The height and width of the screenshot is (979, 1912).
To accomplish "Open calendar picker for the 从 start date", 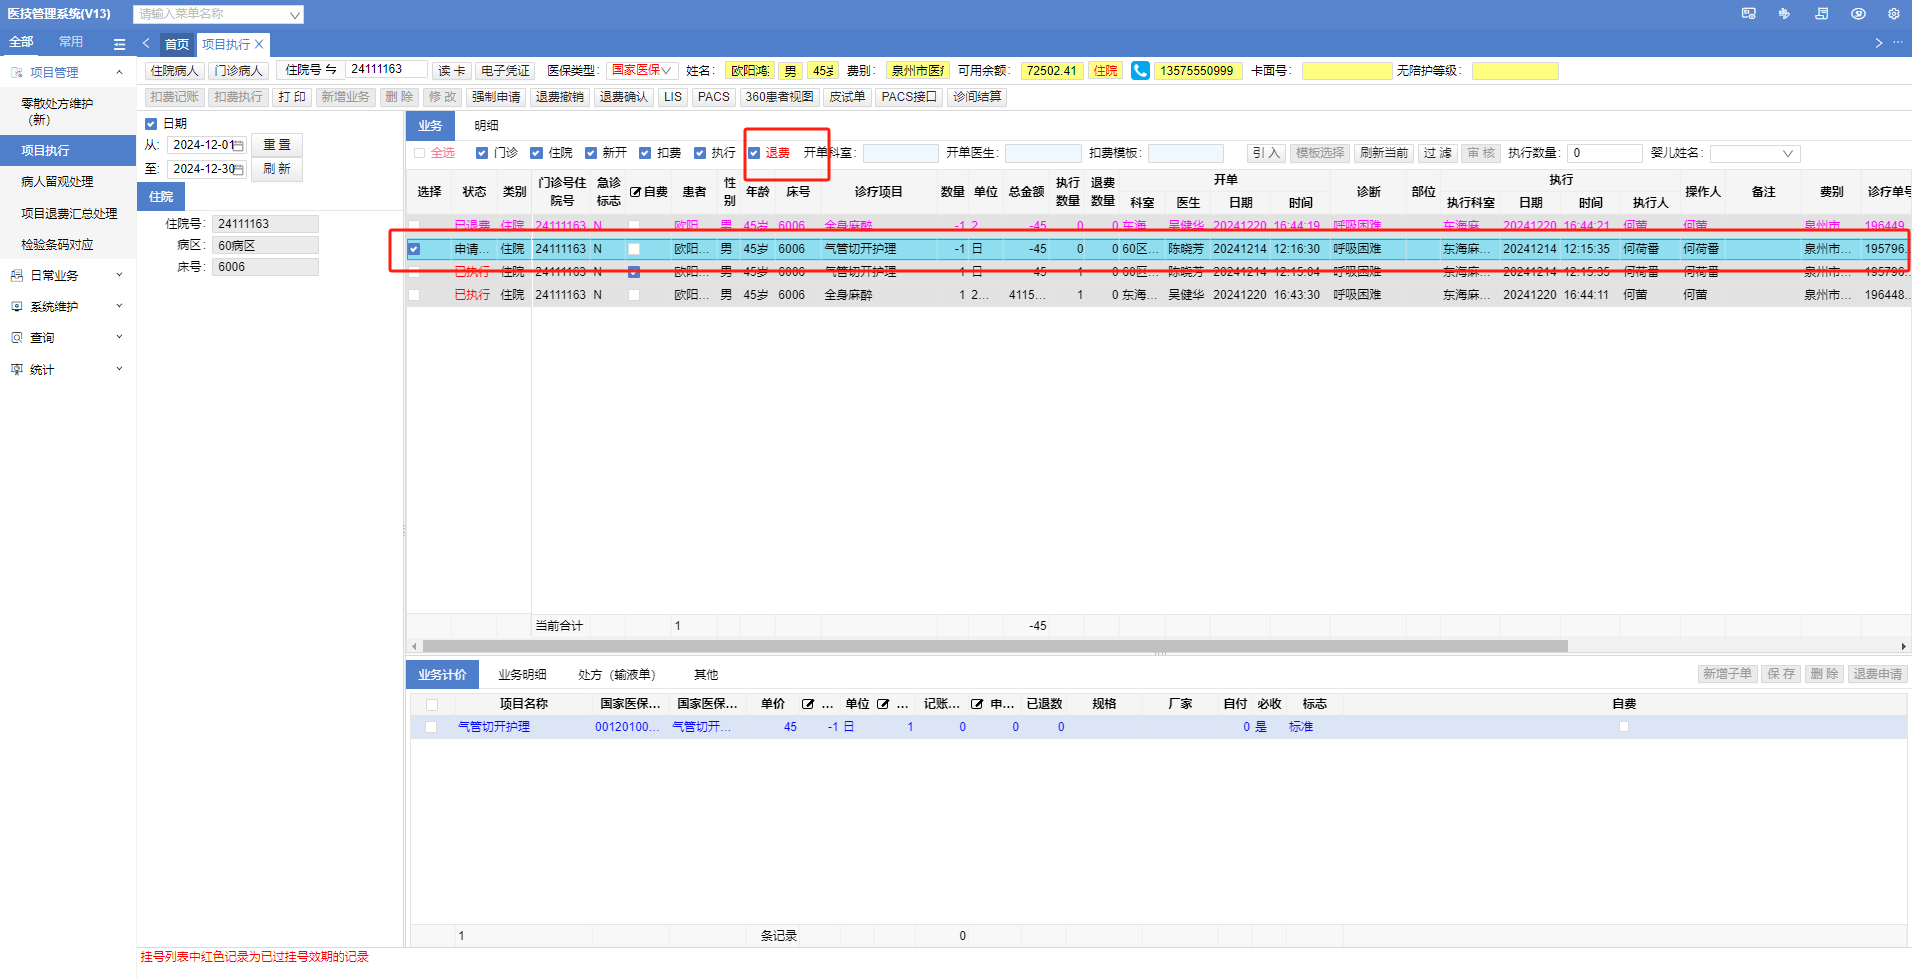I will pyautogui.click(x=238, y=146).
